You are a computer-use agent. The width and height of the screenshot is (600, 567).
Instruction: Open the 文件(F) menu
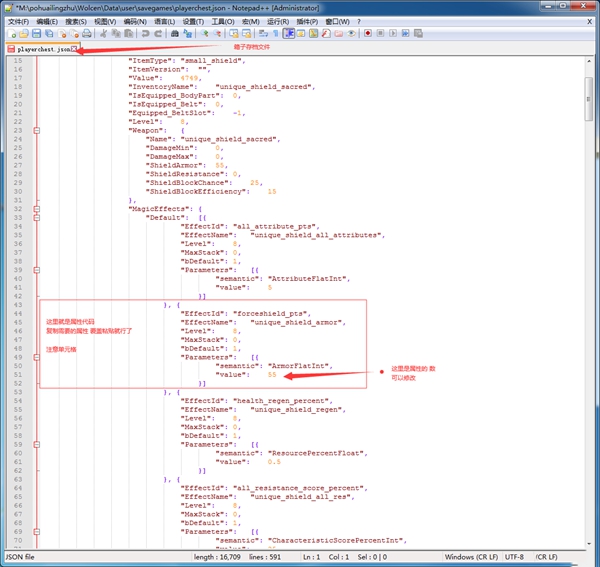click(18, 22)
